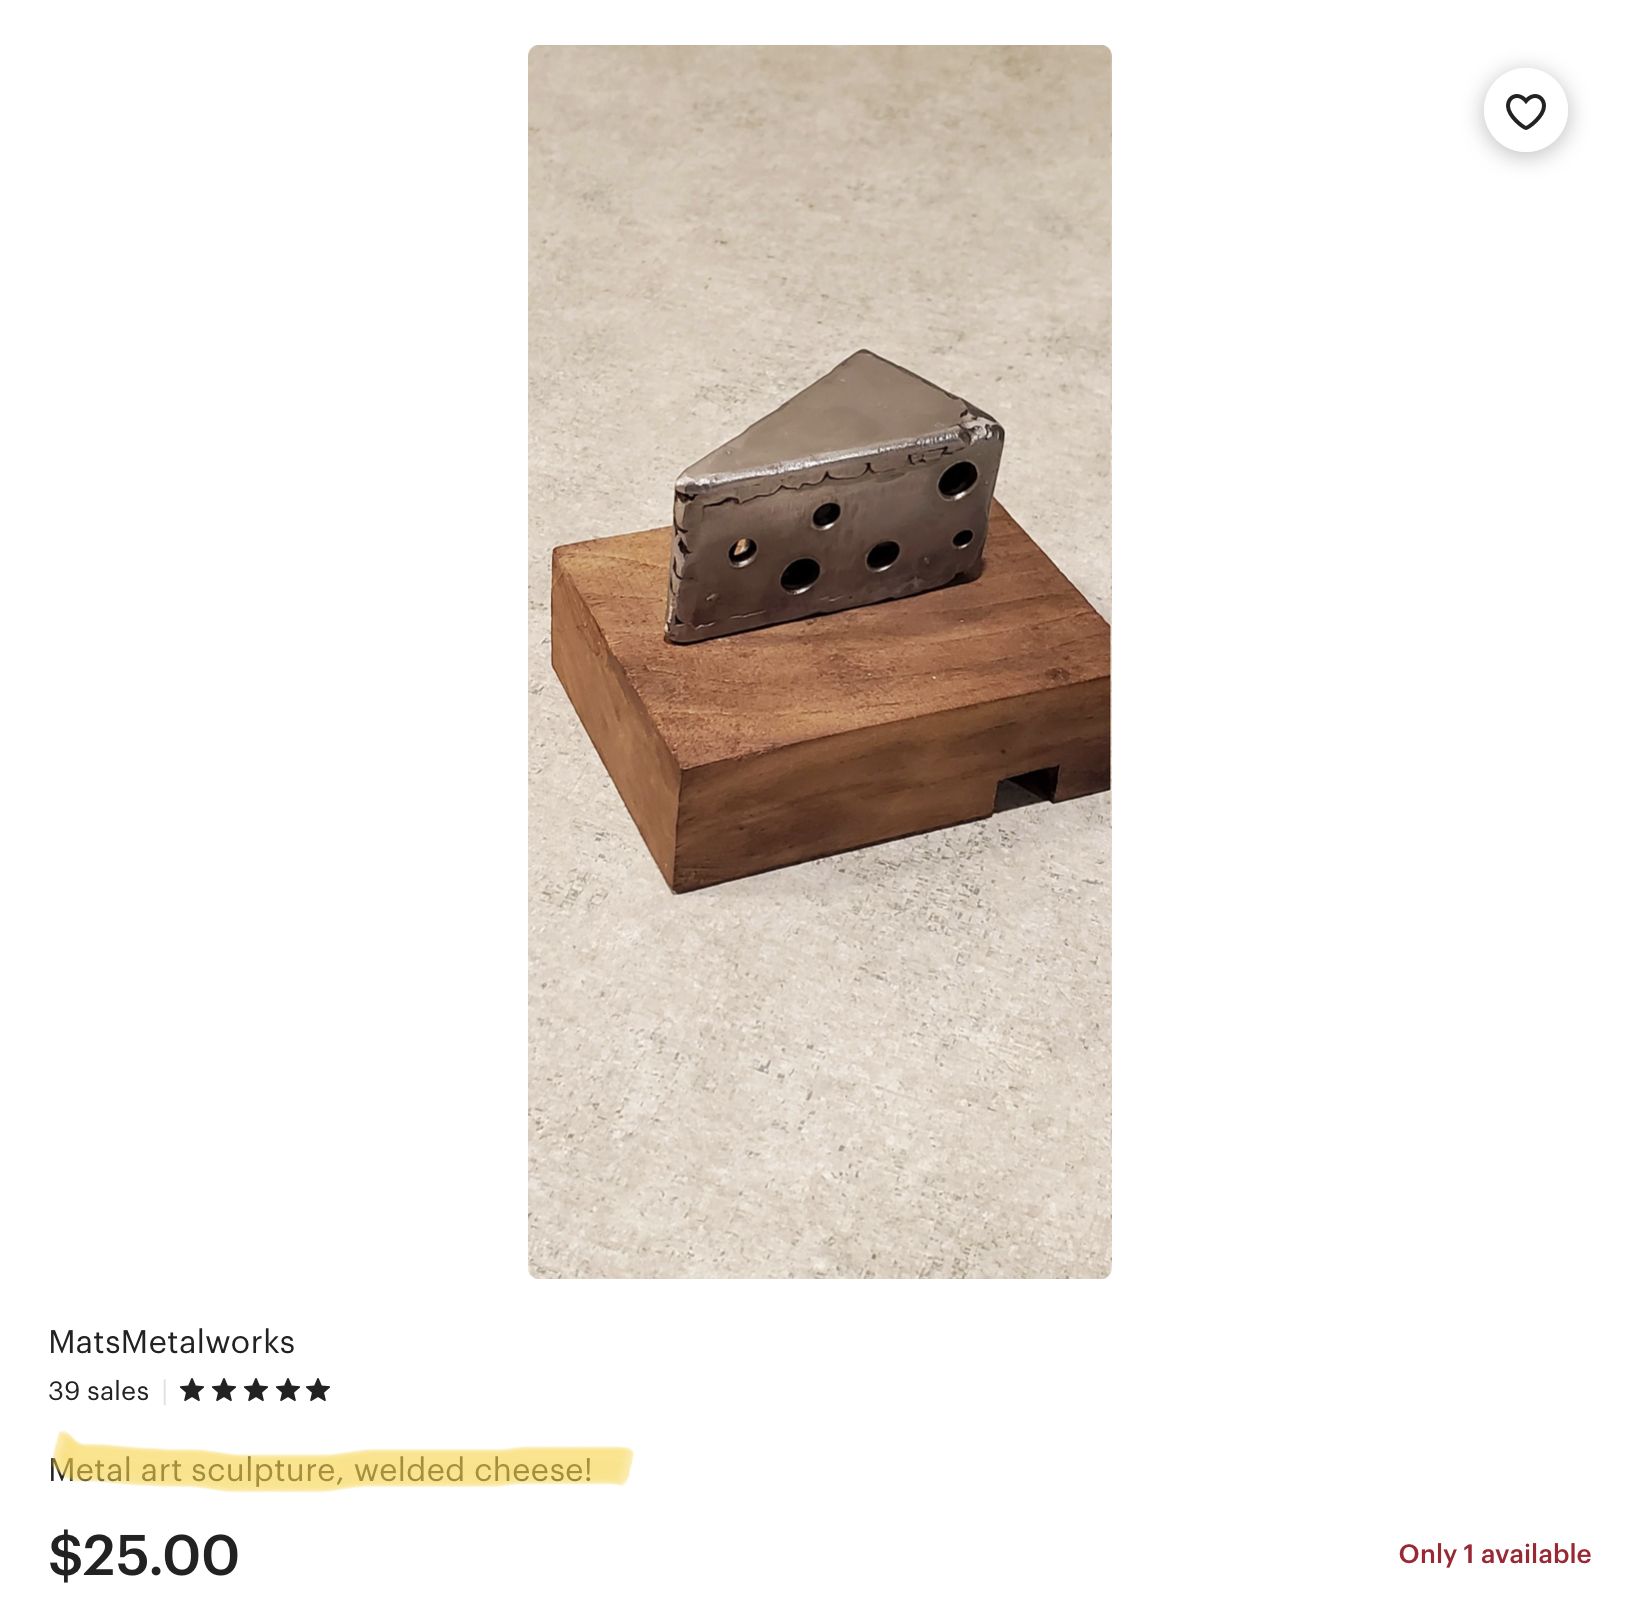Open the product photo
The width and height of the screenshot is (1640, 1599).
pyautogui.click(x=820, y=662)
